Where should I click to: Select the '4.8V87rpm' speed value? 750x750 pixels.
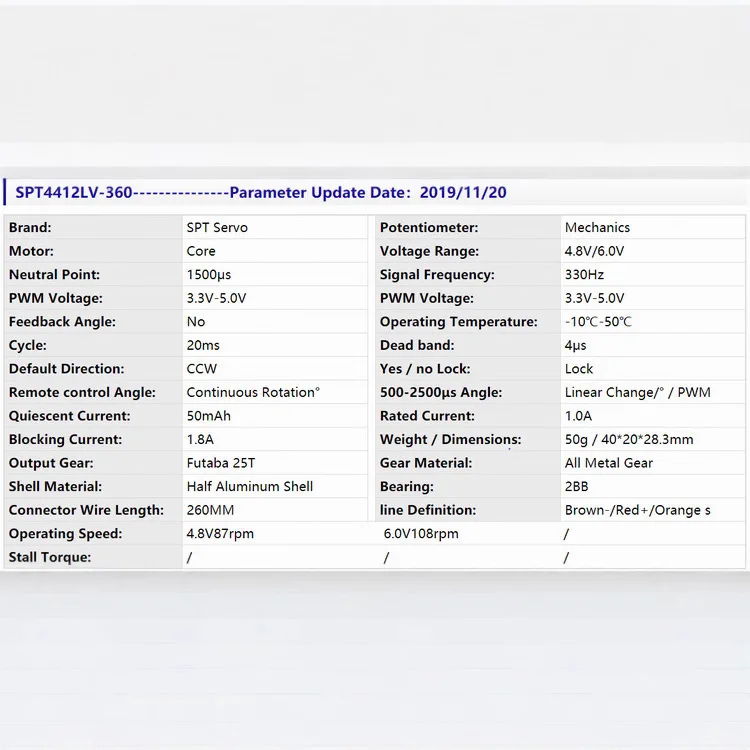click(221, 533)
